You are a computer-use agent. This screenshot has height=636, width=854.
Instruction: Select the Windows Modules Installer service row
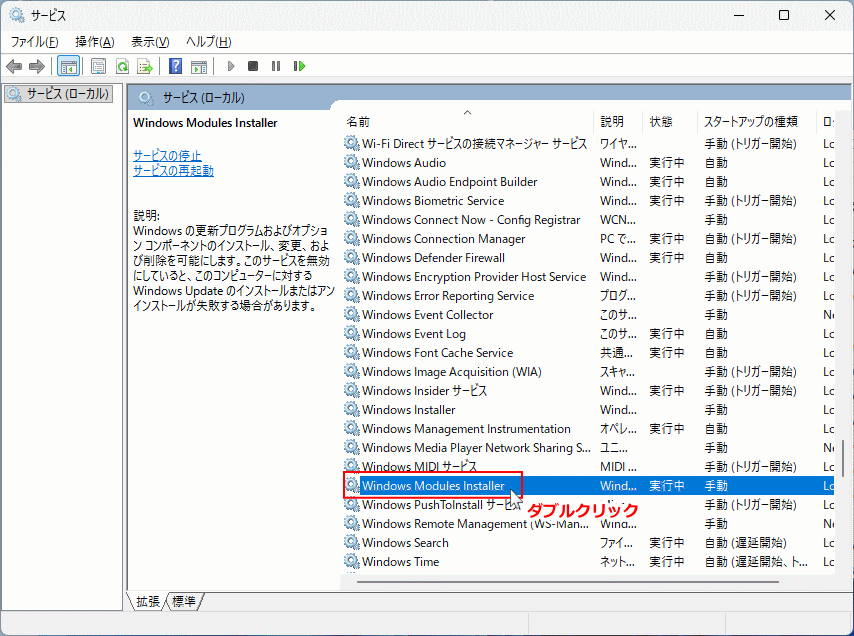pos(589,485)
